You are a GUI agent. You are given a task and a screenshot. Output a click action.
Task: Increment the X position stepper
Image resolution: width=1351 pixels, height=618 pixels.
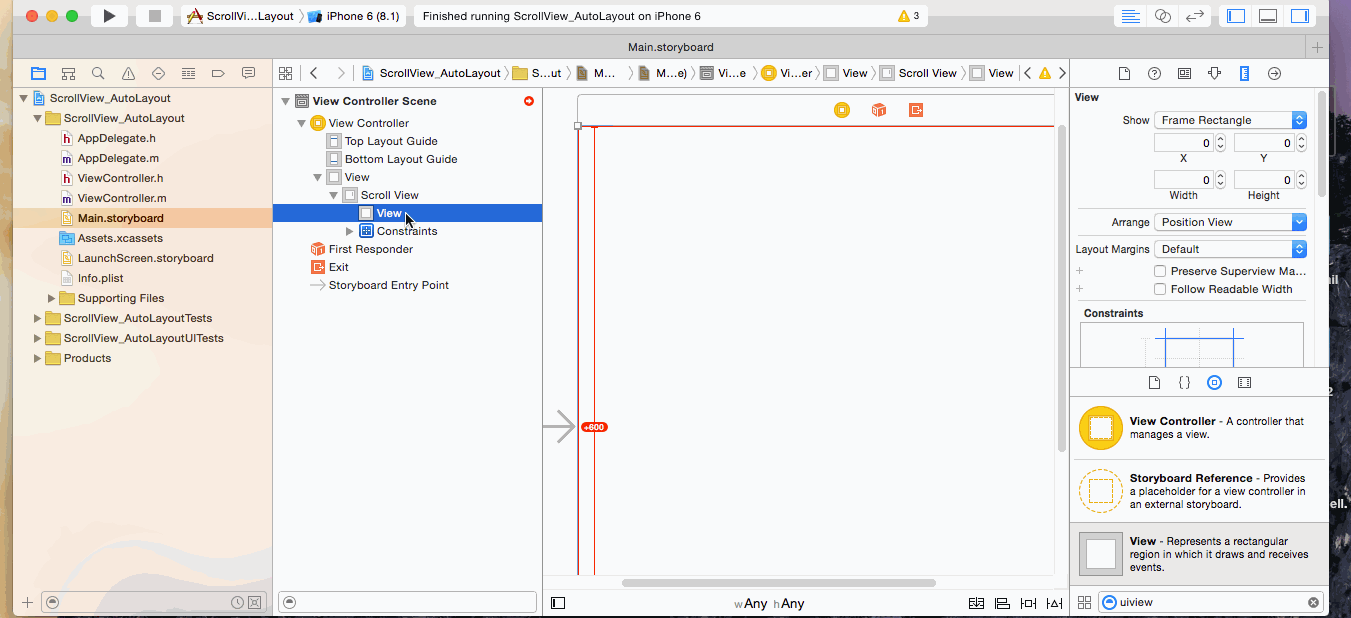[1221, 140]
